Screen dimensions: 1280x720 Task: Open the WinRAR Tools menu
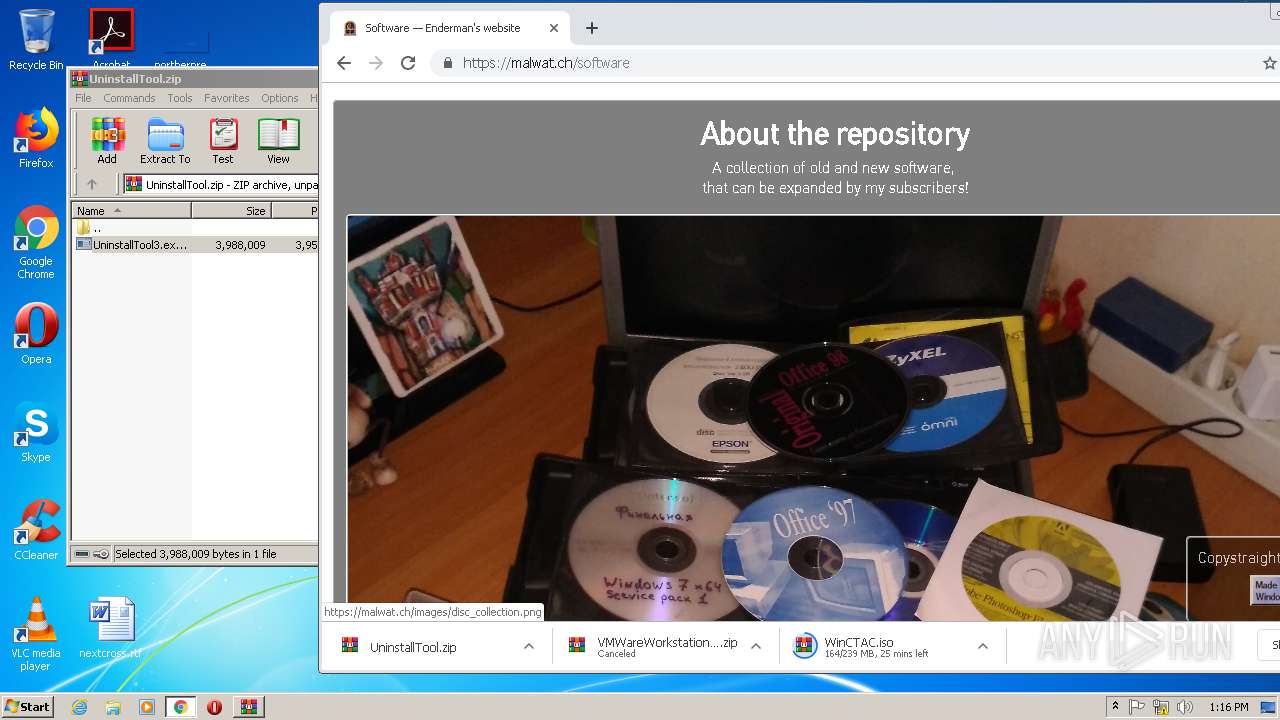[180, 98]
